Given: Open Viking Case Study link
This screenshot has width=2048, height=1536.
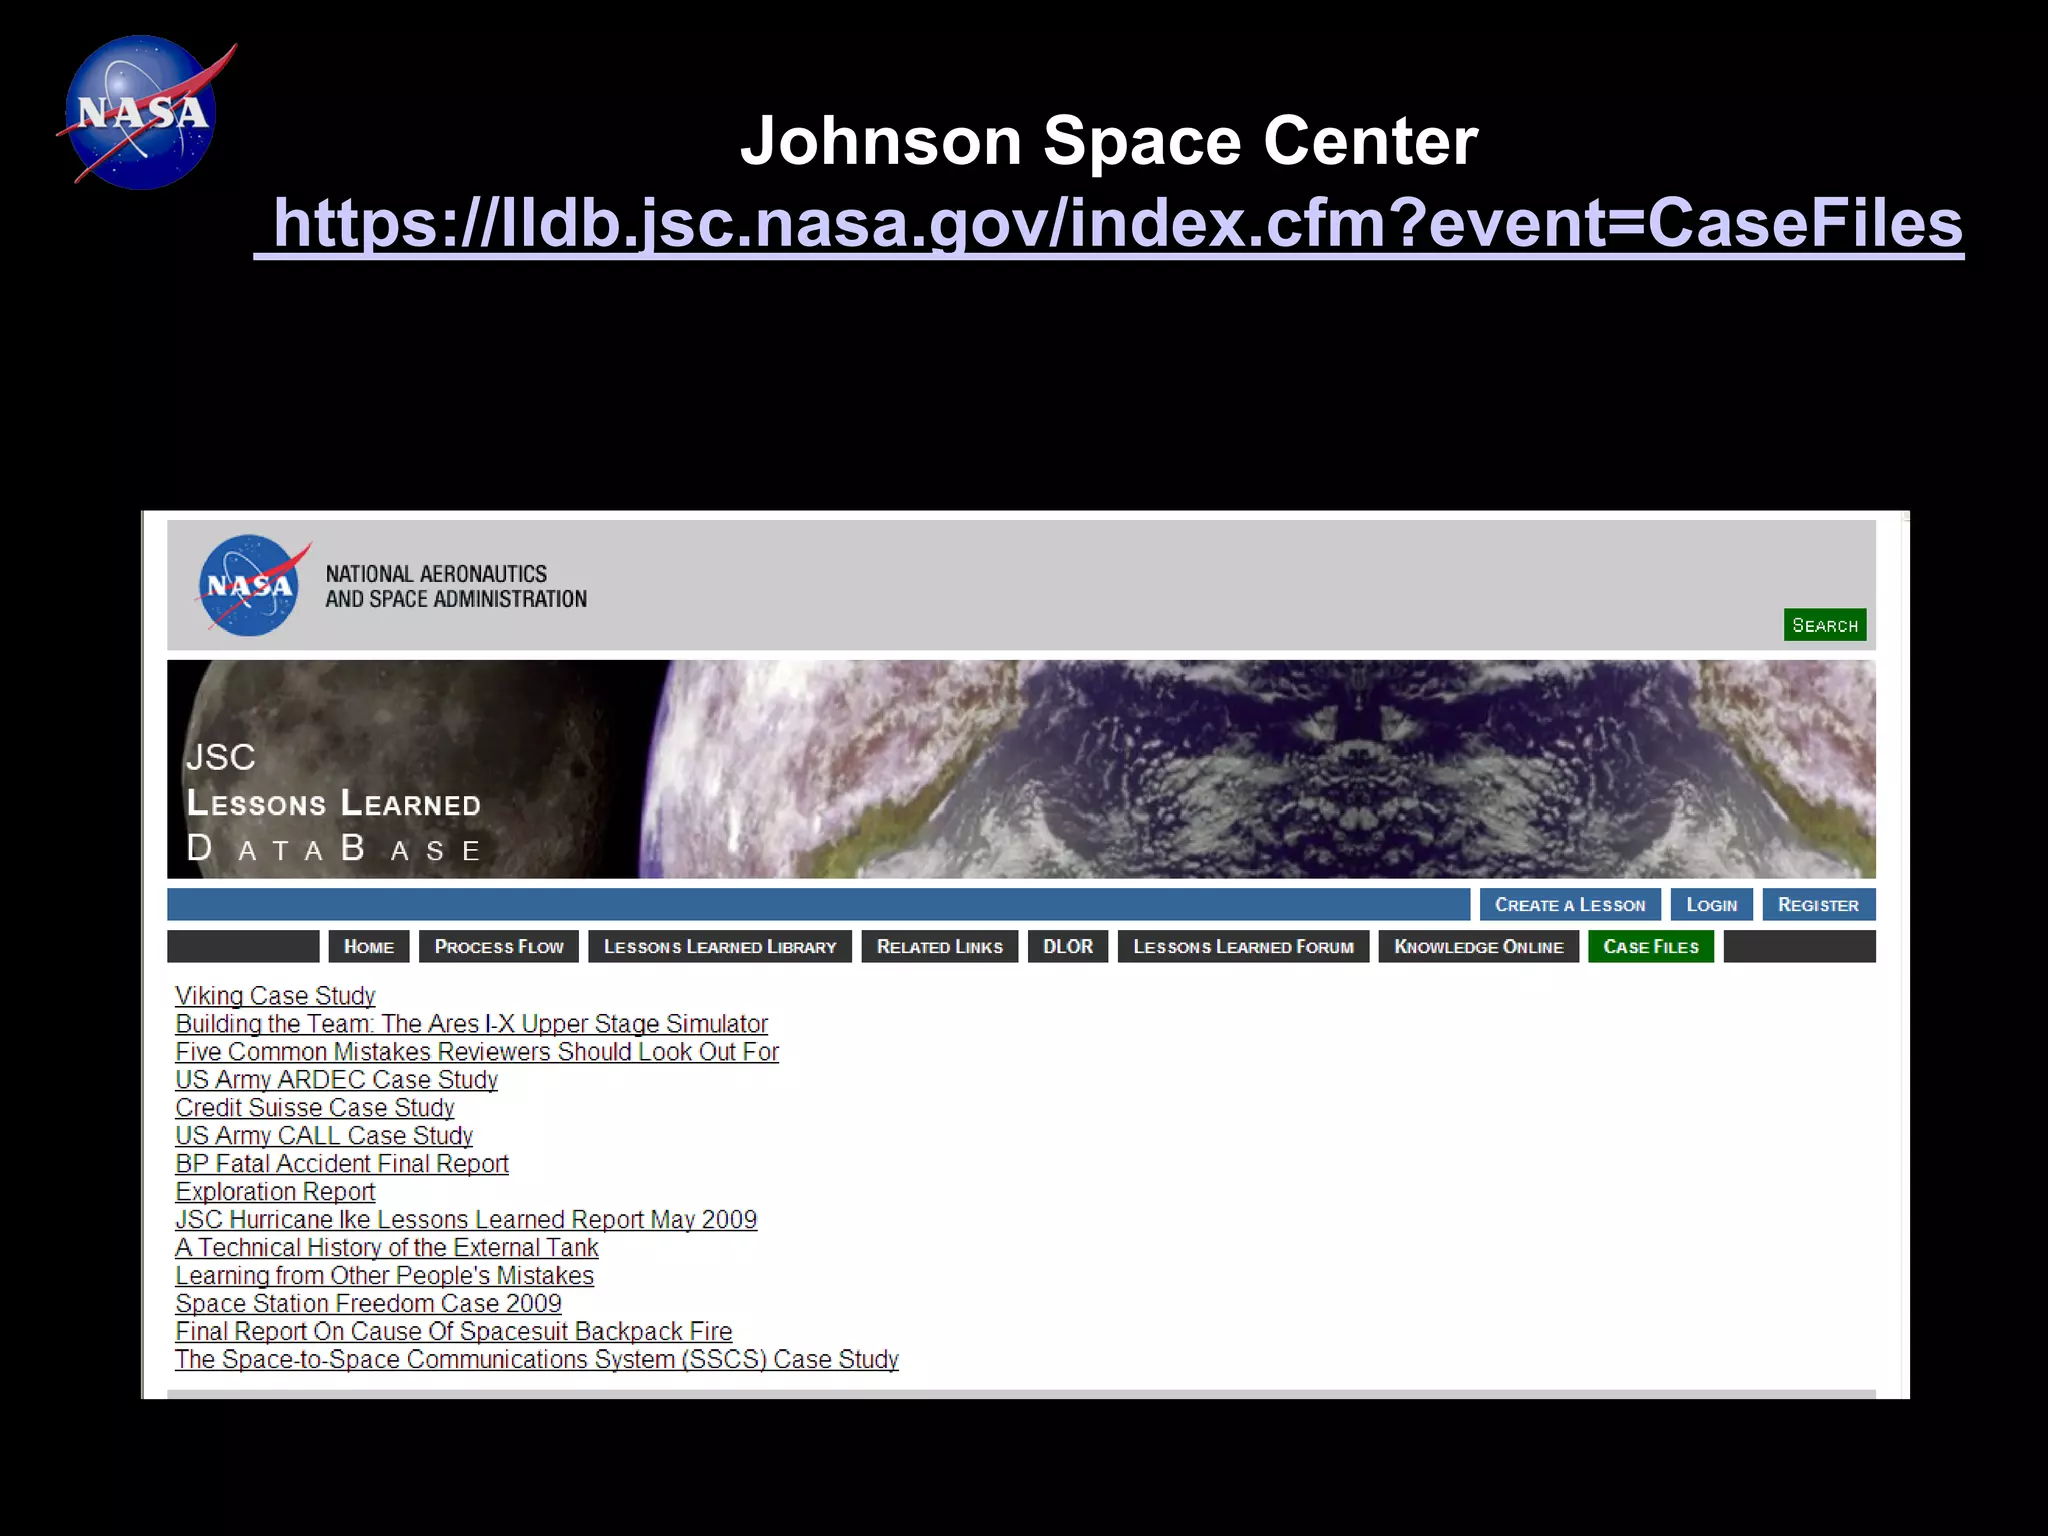Looking at the screenshot, I should click(275, 996).
